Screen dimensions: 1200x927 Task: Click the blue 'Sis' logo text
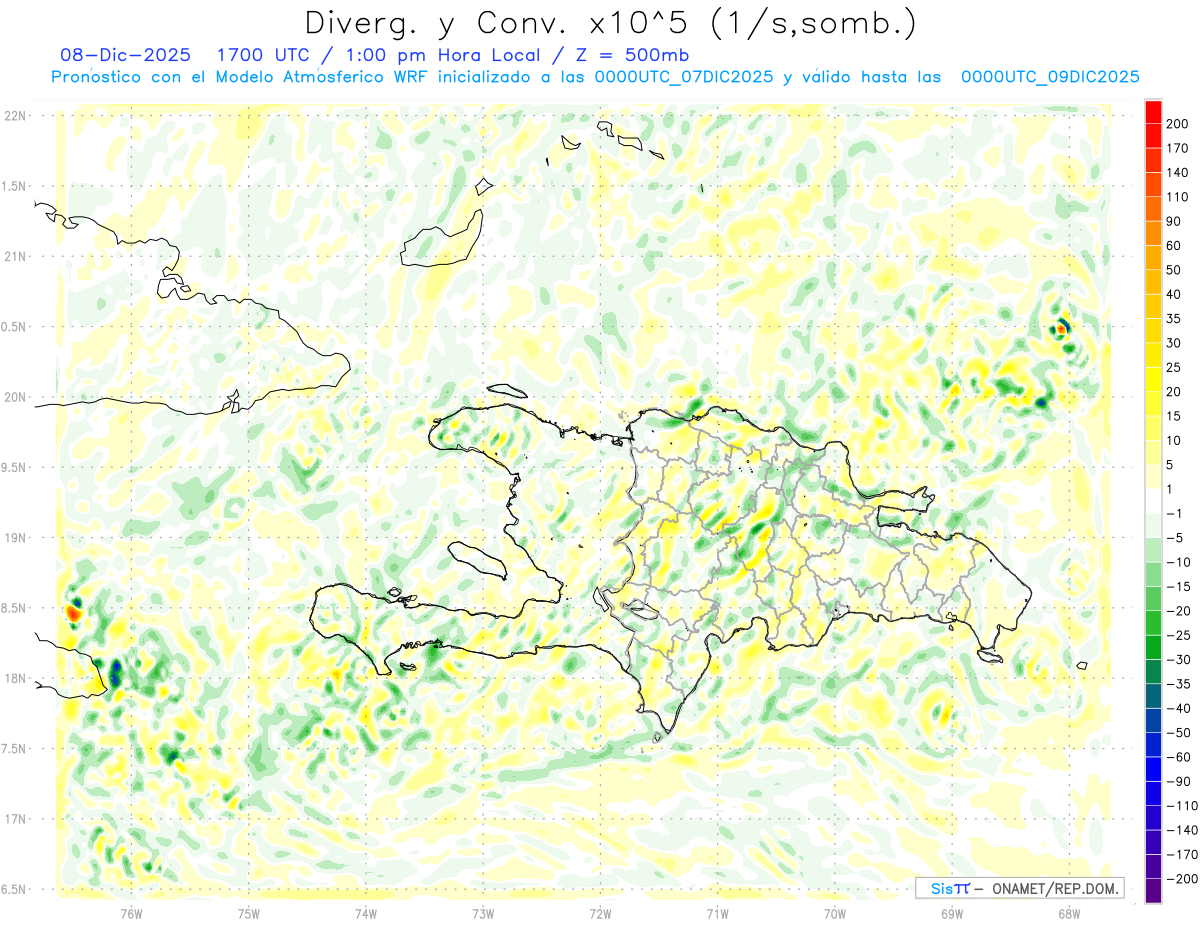(x=941, y=888)
